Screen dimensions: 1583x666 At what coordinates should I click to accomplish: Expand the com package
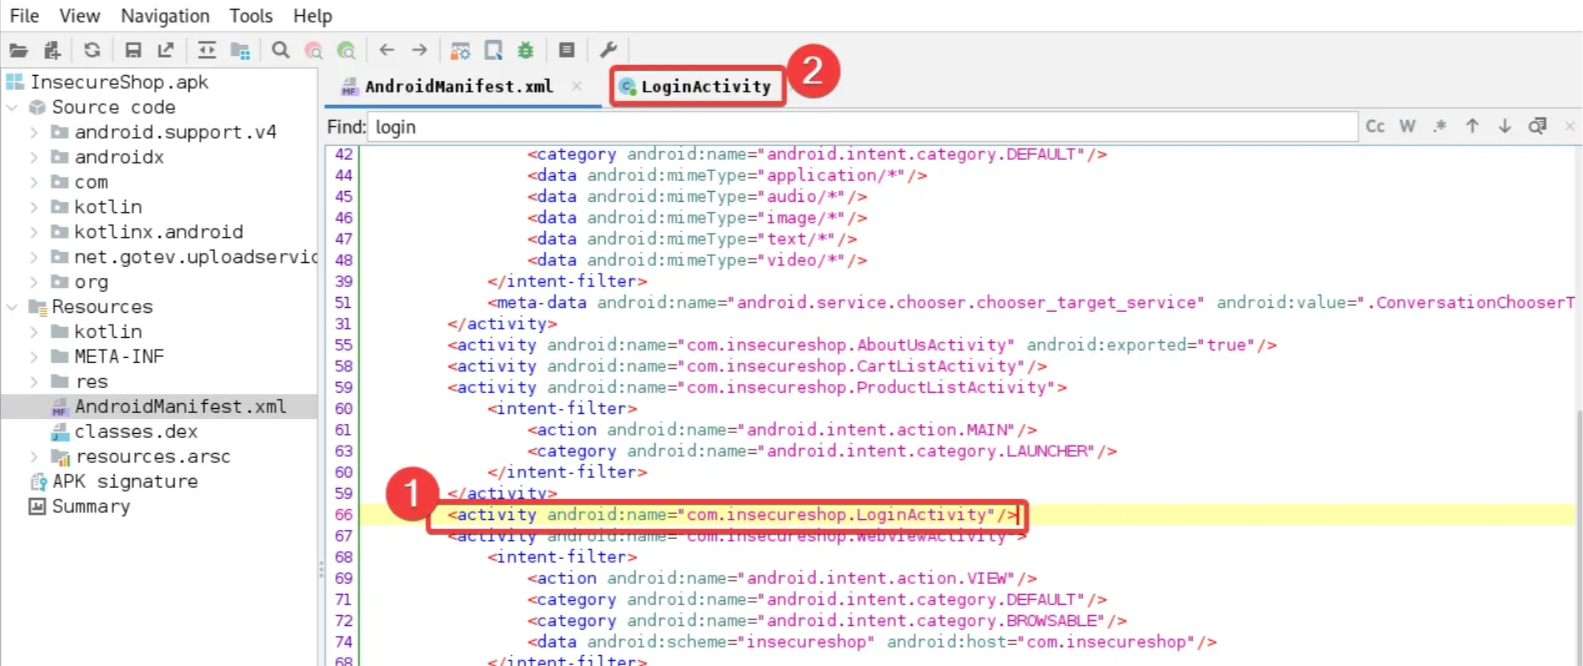click(34, 182)
